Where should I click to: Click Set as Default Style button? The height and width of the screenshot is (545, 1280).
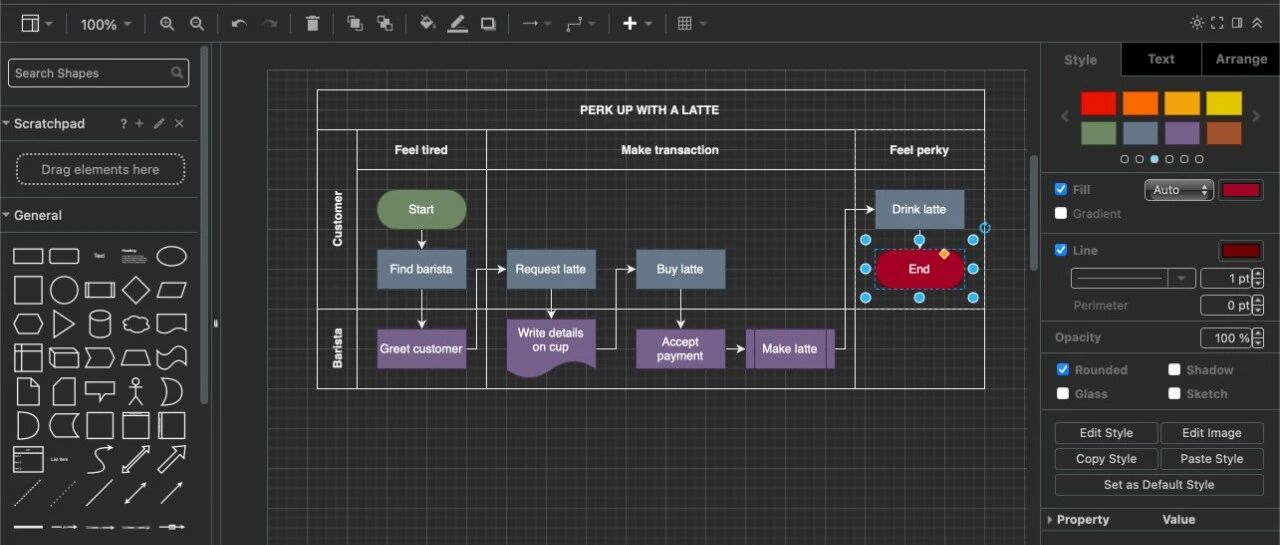[x=1159, y=485]
